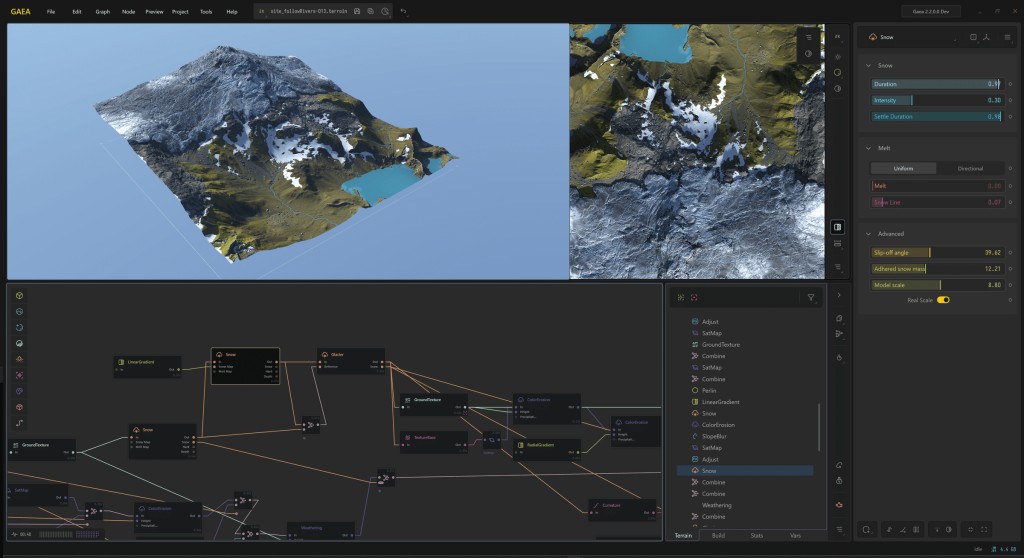Click the filter funnel icon in node list
The image size is (1024, 558).
point(810,297)
